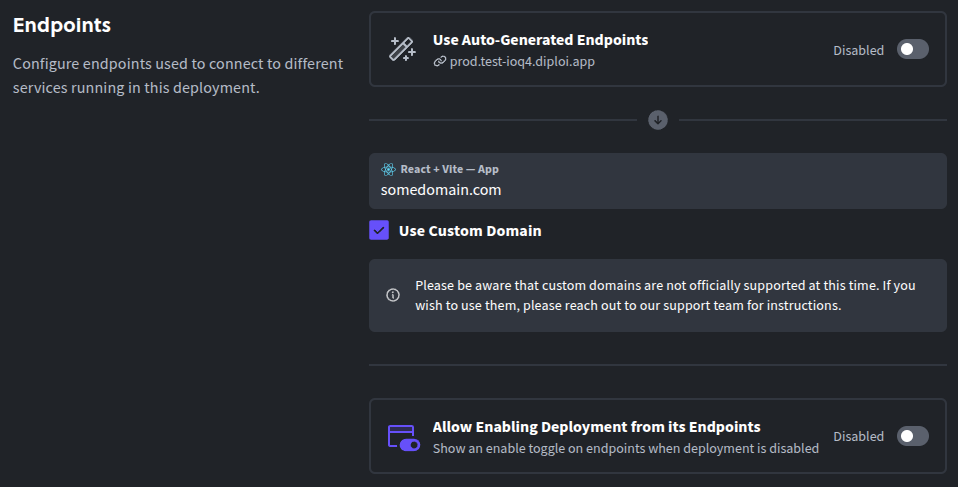Click the magic wand auto-generate icon
The width and height of the screenshot is (958, 487).
[403, 49]
